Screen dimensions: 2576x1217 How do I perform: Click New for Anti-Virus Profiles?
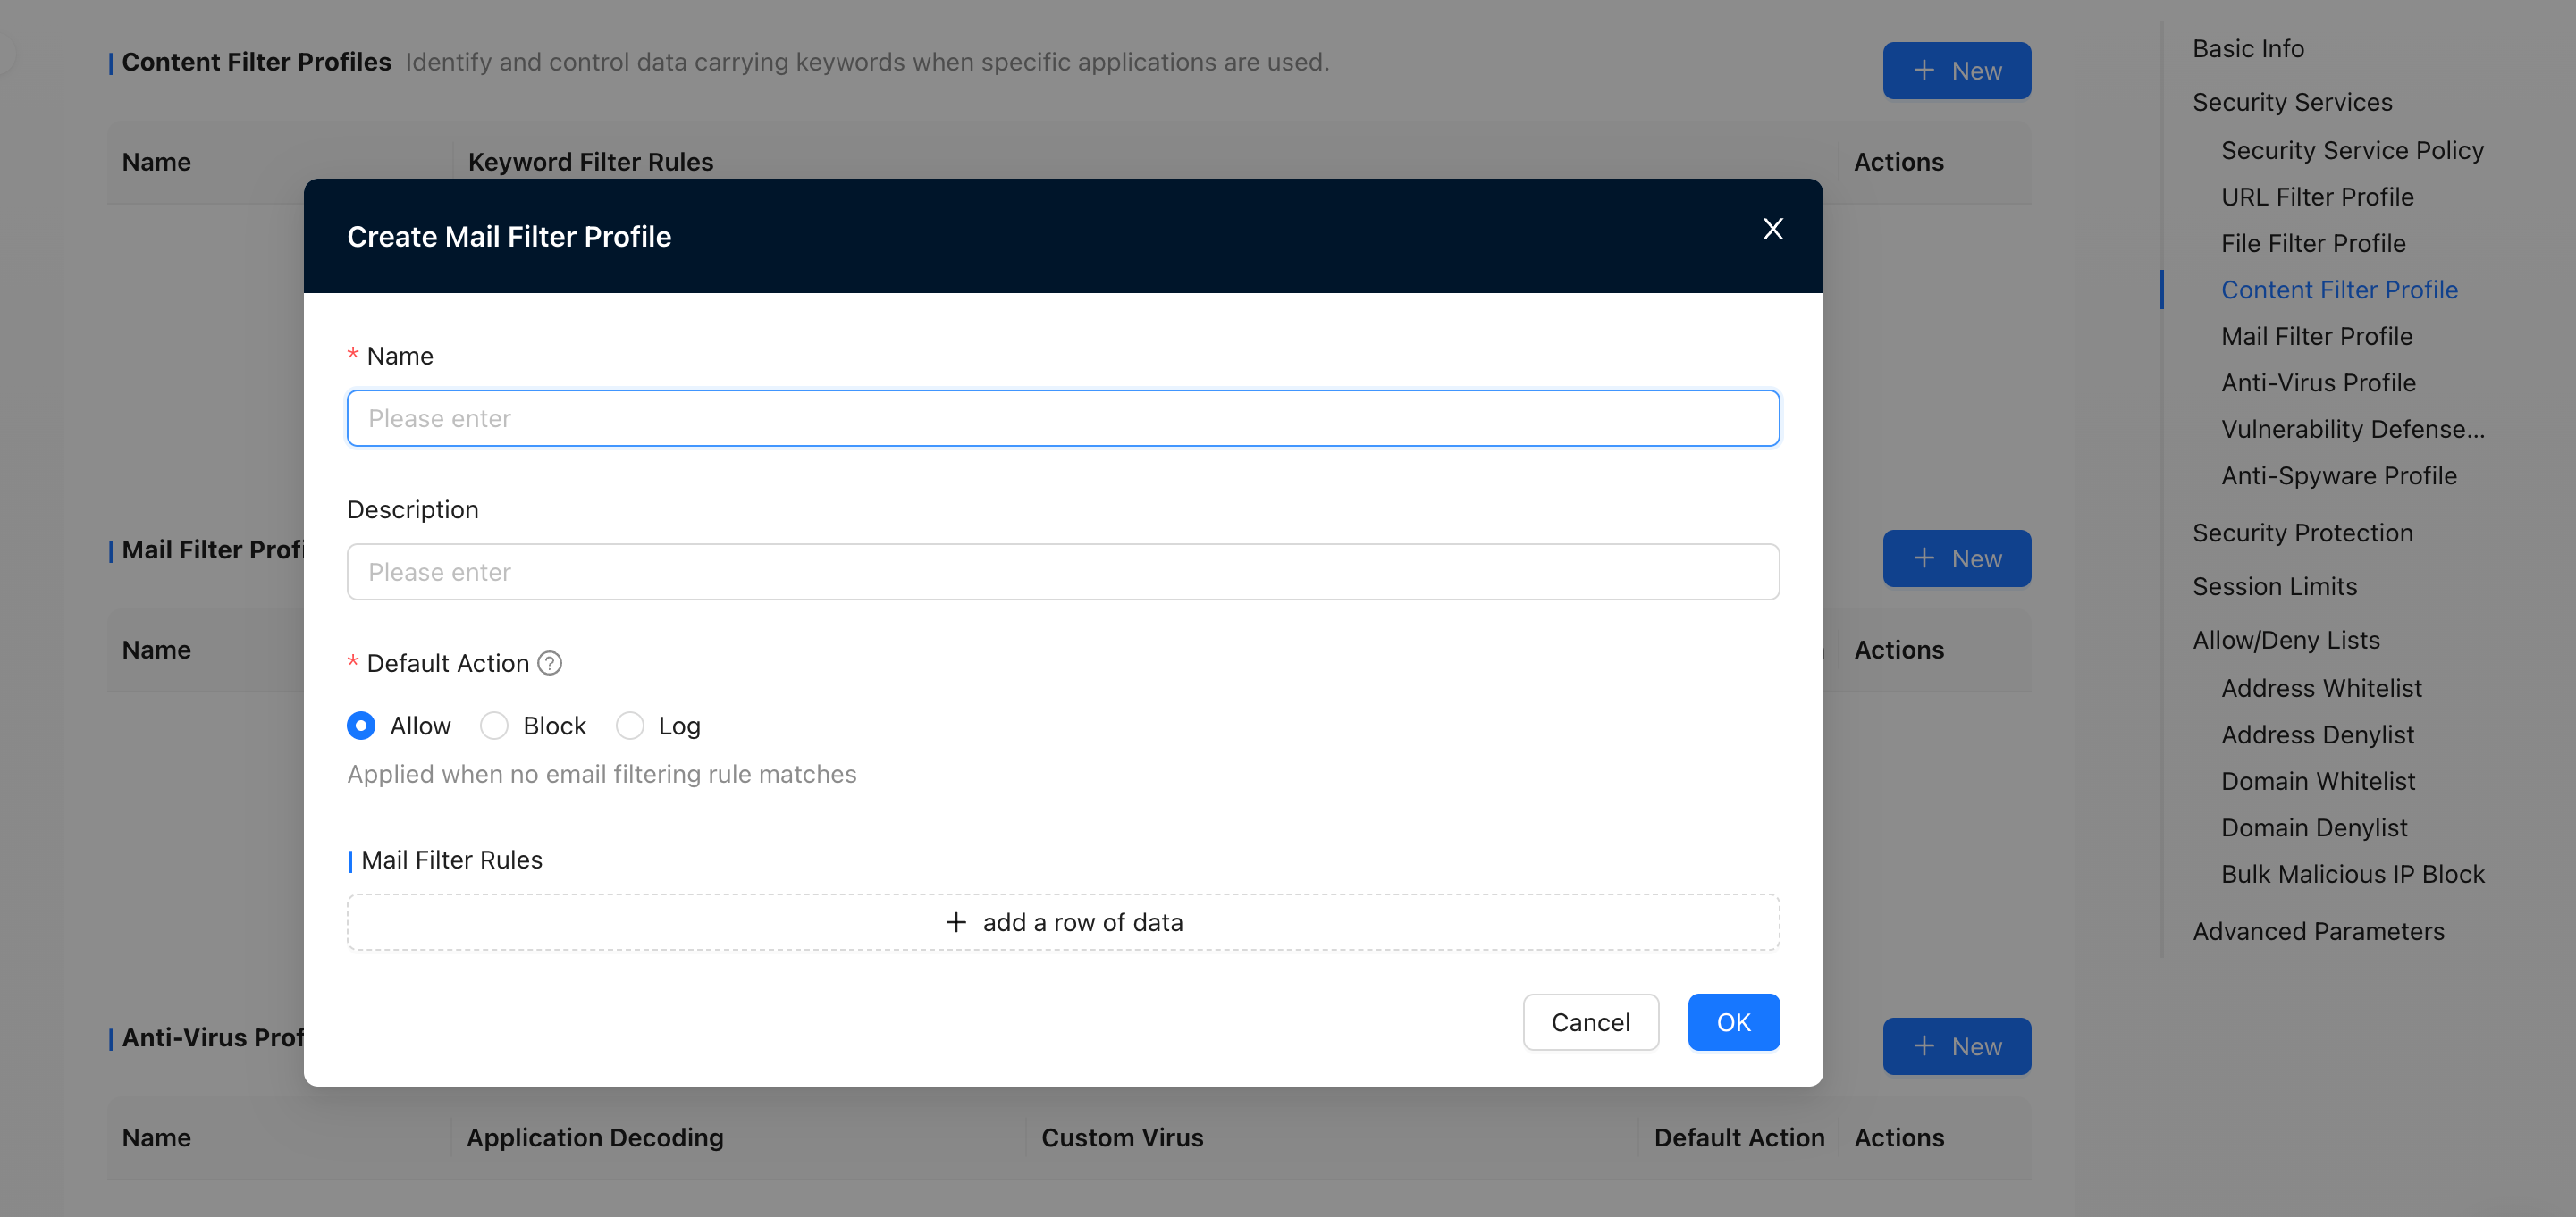point(1956,1046)
